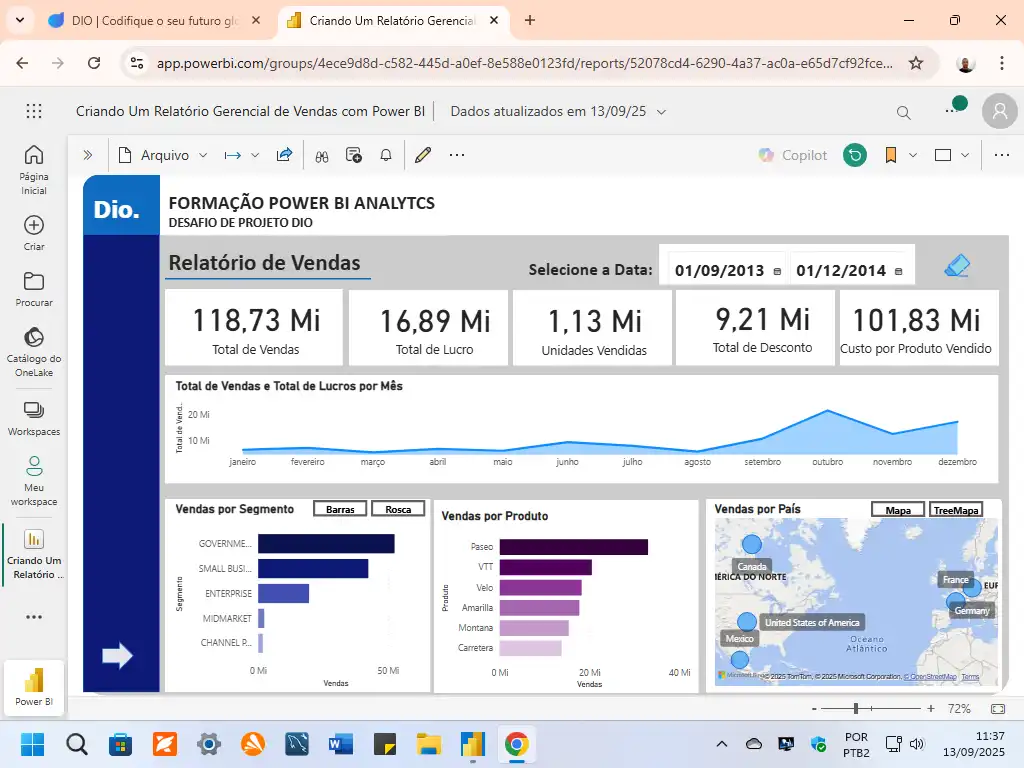Open File Explorer from taskbar

tap(429, 744)
